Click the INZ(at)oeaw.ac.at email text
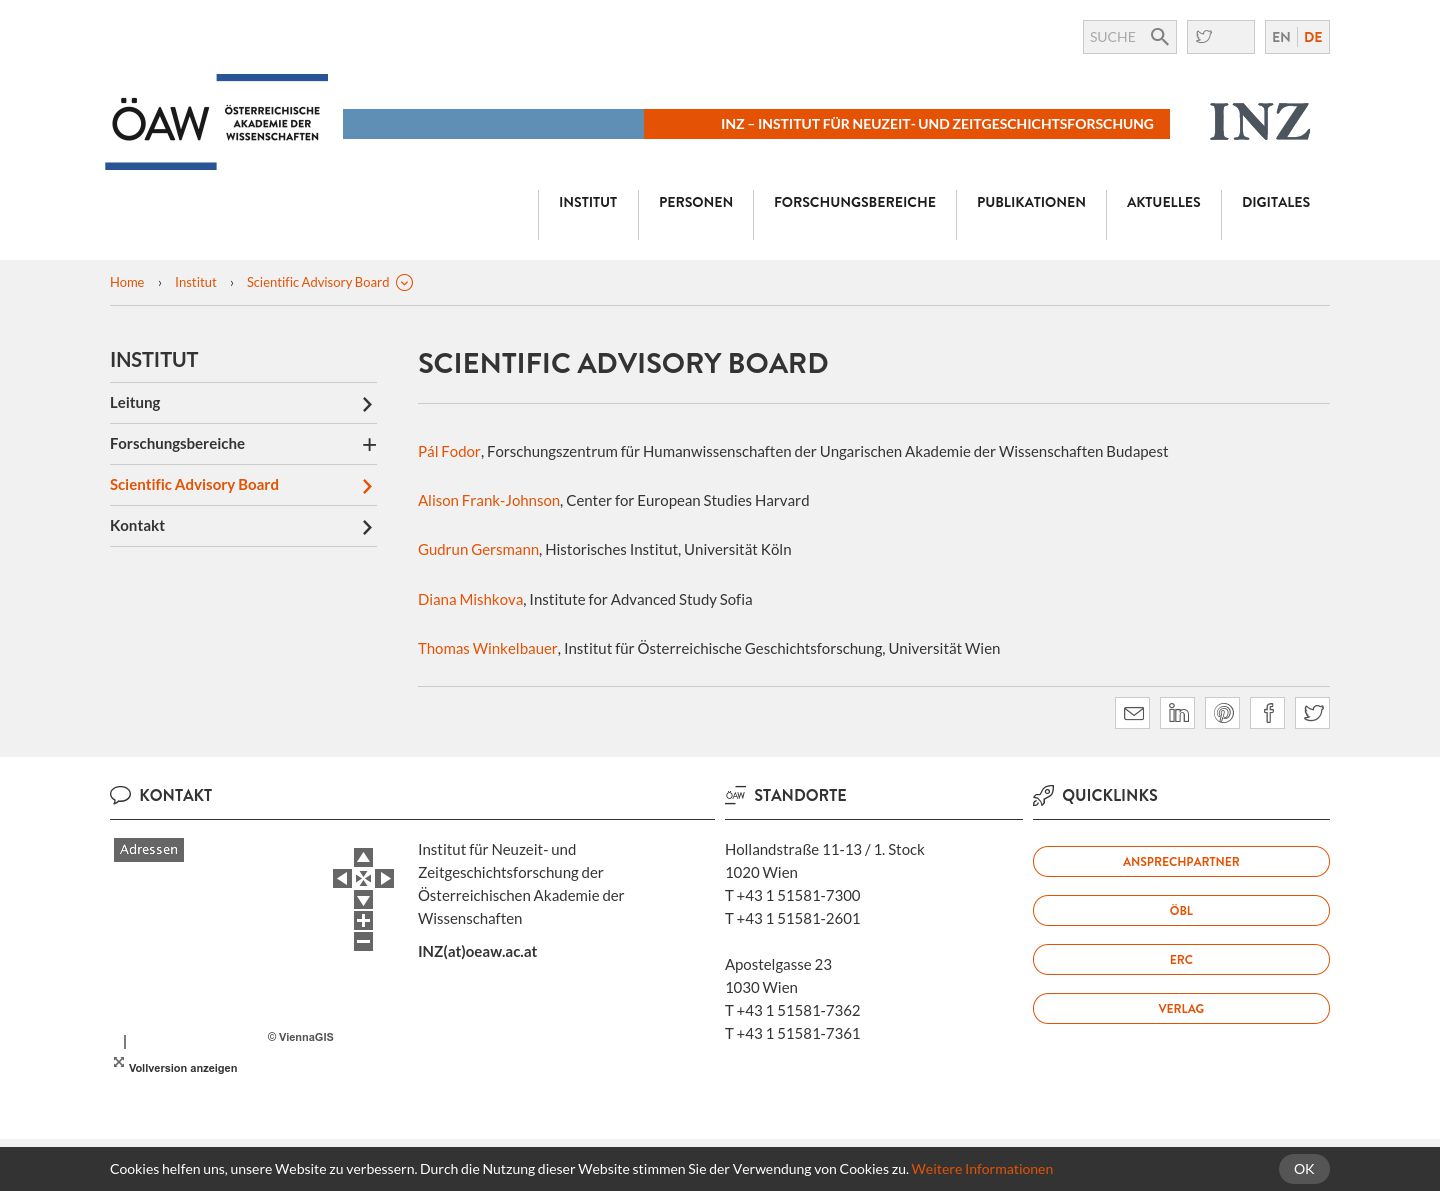Image resolution: width=1440 pixels, height=1191 pixels. click(477, 952)
